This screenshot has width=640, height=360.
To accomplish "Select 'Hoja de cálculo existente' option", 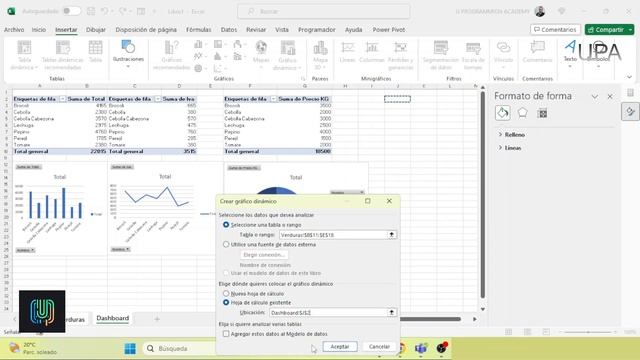I will pos(226,302).
